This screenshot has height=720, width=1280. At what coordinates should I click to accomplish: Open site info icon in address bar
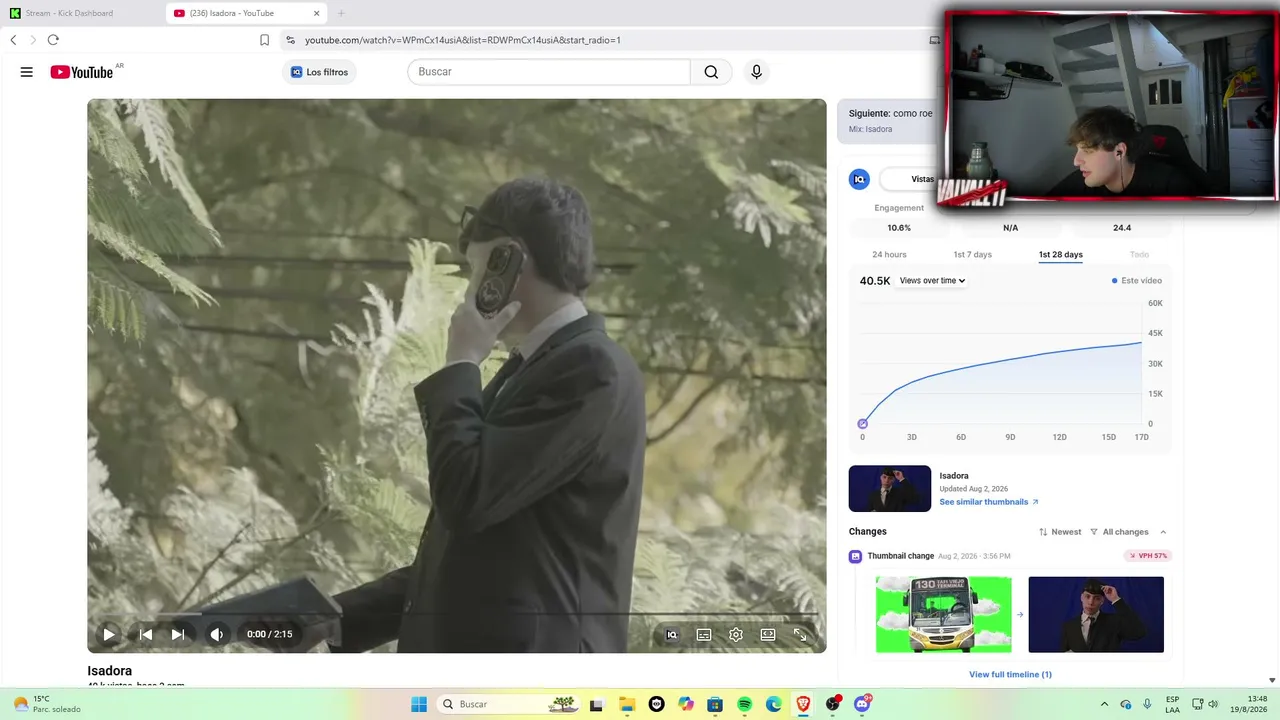(x=290, y=40)
